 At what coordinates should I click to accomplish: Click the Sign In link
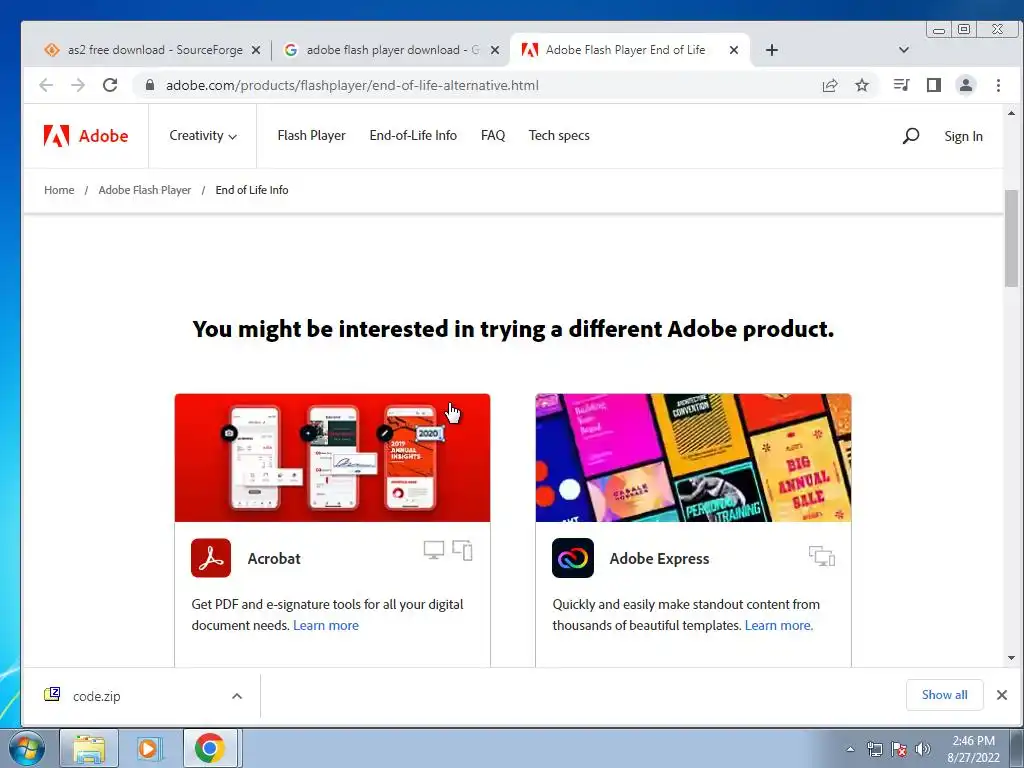point(963,136)
